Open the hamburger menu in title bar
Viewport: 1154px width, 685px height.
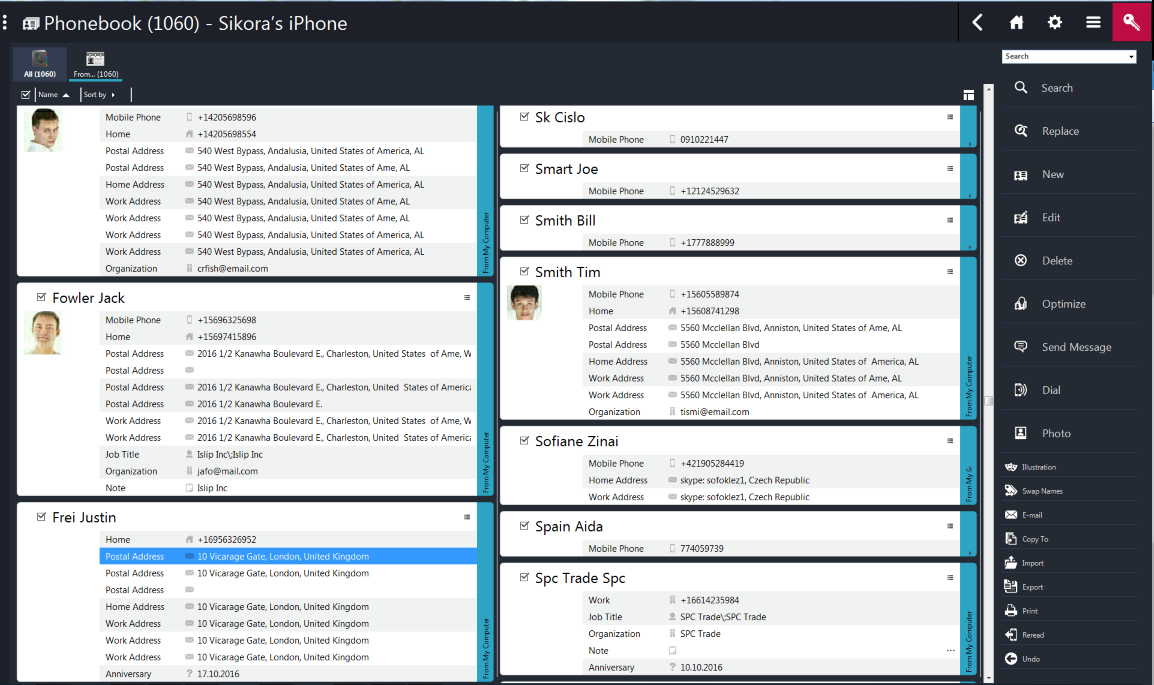pyautogui.click(x=1093, y=23)
